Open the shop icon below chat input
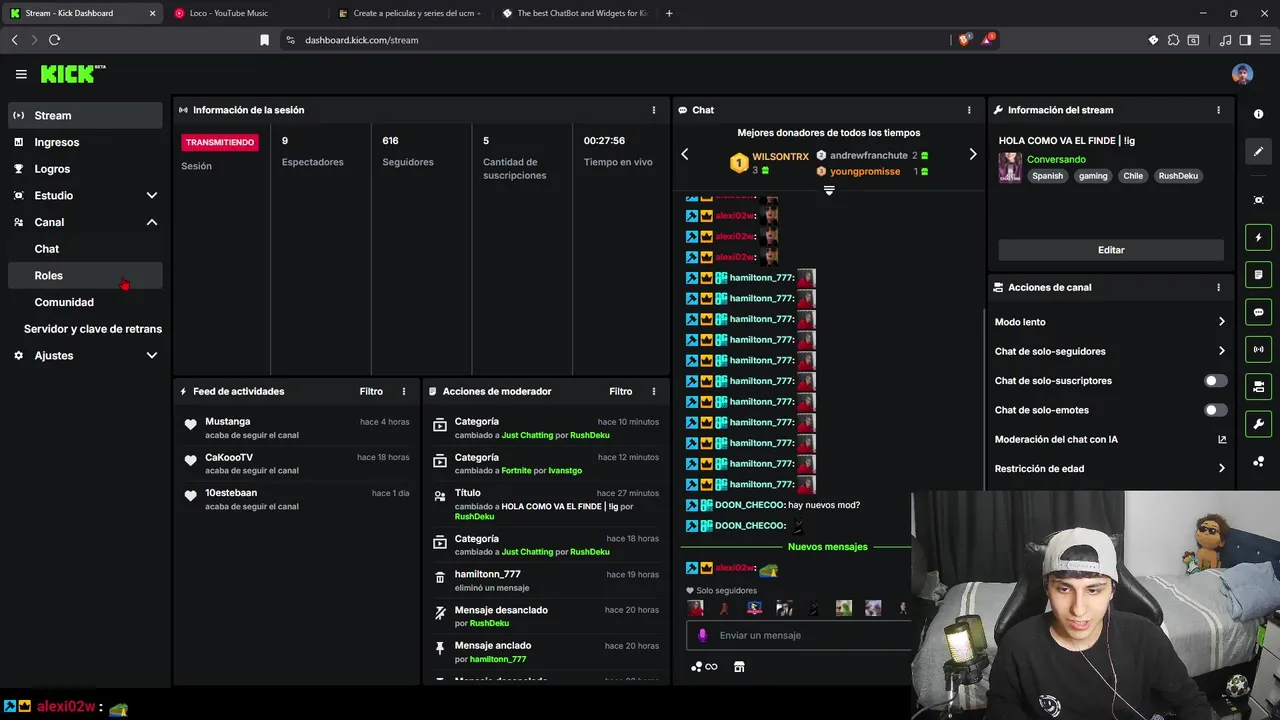 [x=739, y=667]
